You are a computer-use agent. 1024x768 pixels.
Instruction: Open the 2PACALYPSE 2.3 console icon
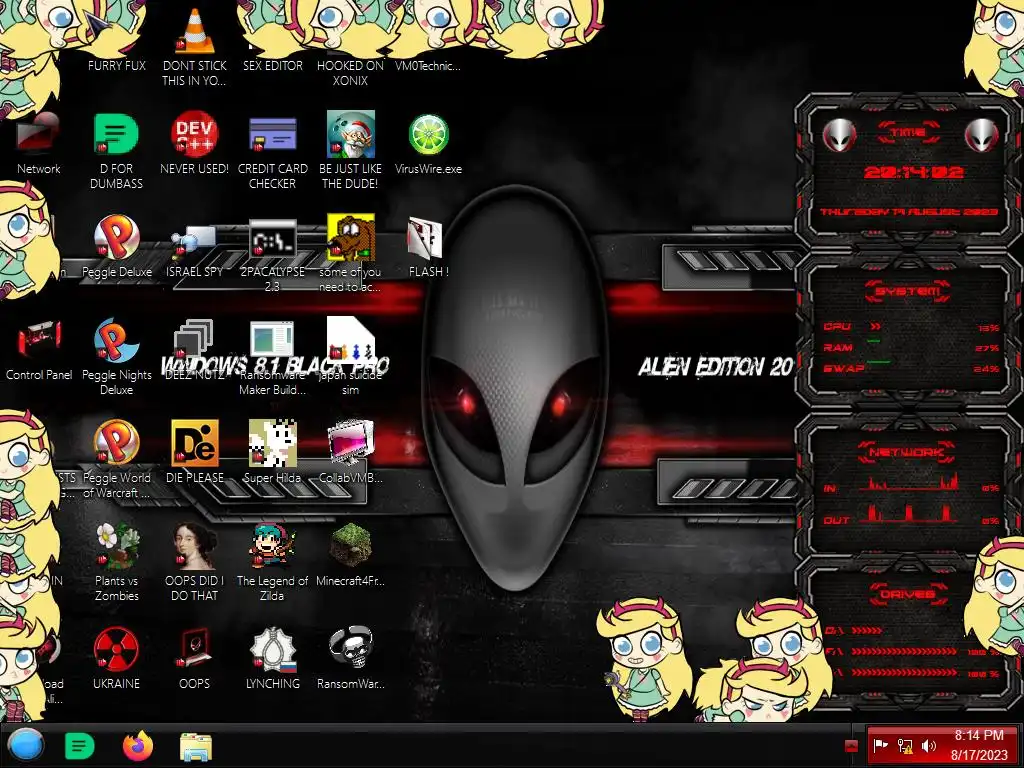tap(272, 255)
